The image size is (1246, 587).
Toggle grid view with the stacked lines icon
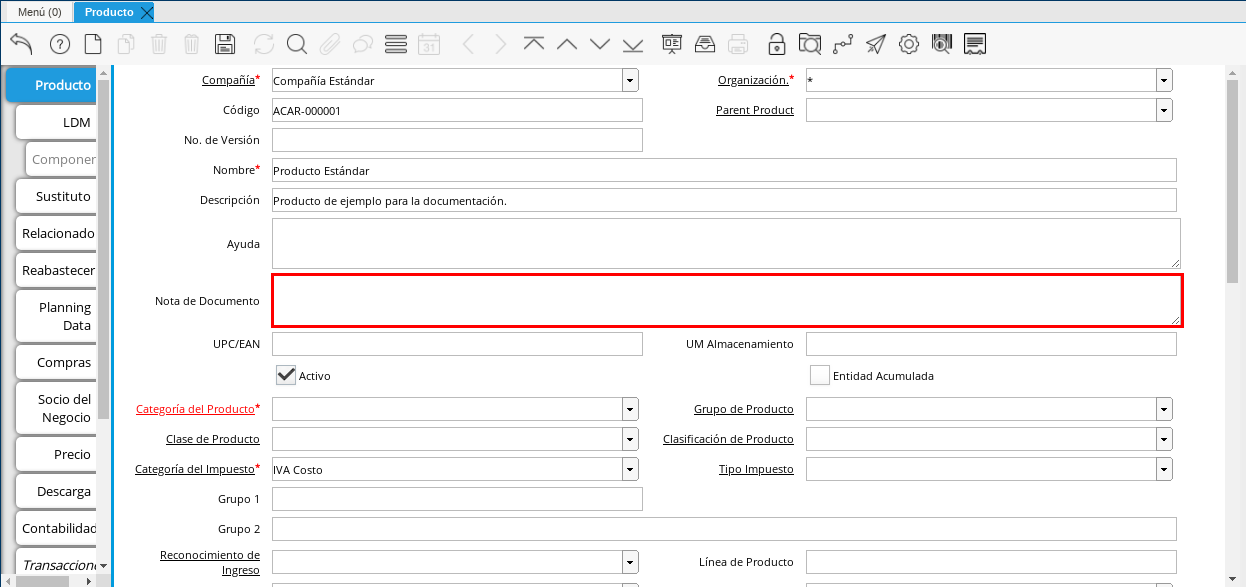tap(396, 44)
